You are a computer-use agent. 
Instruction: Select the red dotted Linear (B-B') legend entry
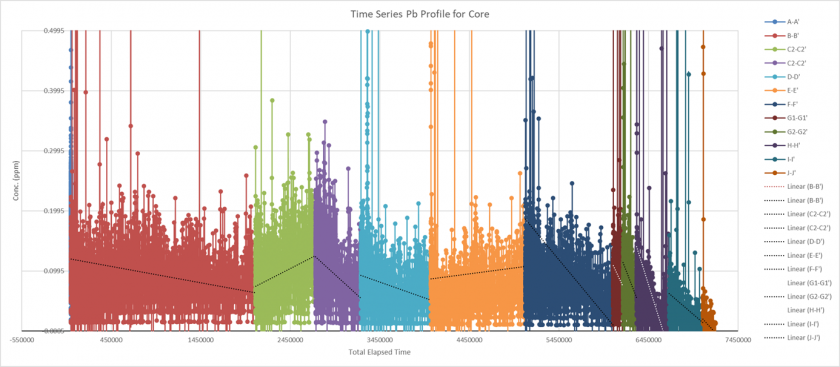(x=793, y=186)
